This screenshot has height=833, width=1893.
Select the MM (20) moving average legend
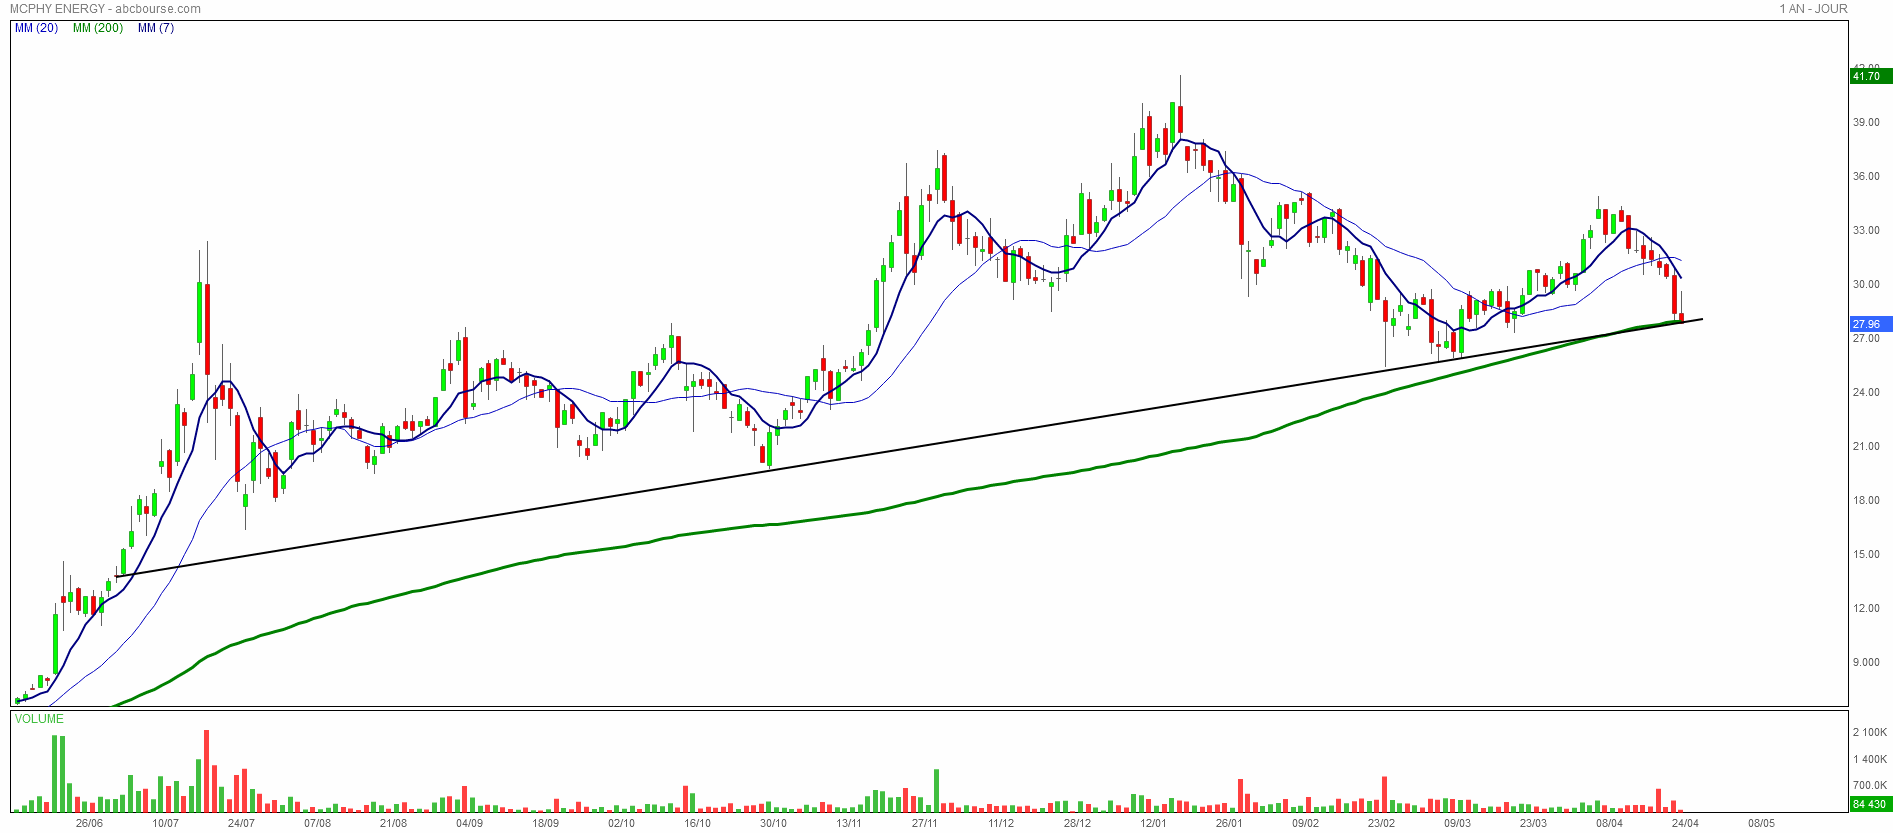click(x=36, y=28)
